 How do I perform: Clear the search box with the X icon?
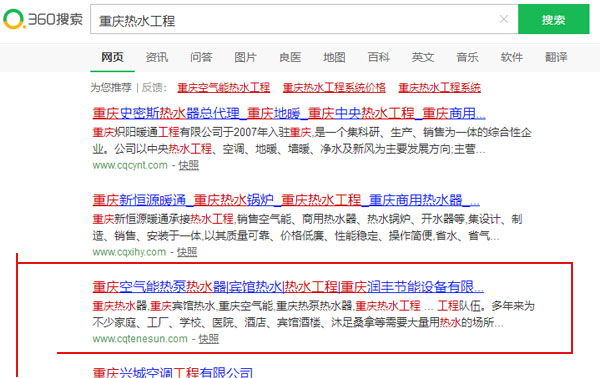pyautogui.click(x=504, y=19)
